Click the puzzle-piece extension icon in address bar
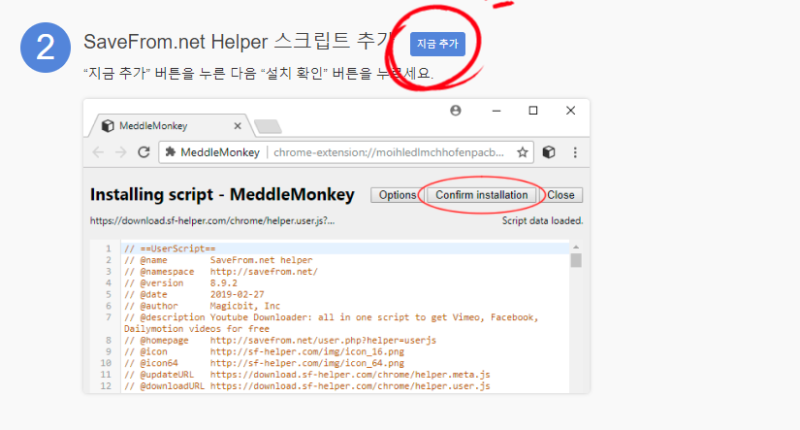The width and height of the screenshot is (800, 430). coord(170,152)
